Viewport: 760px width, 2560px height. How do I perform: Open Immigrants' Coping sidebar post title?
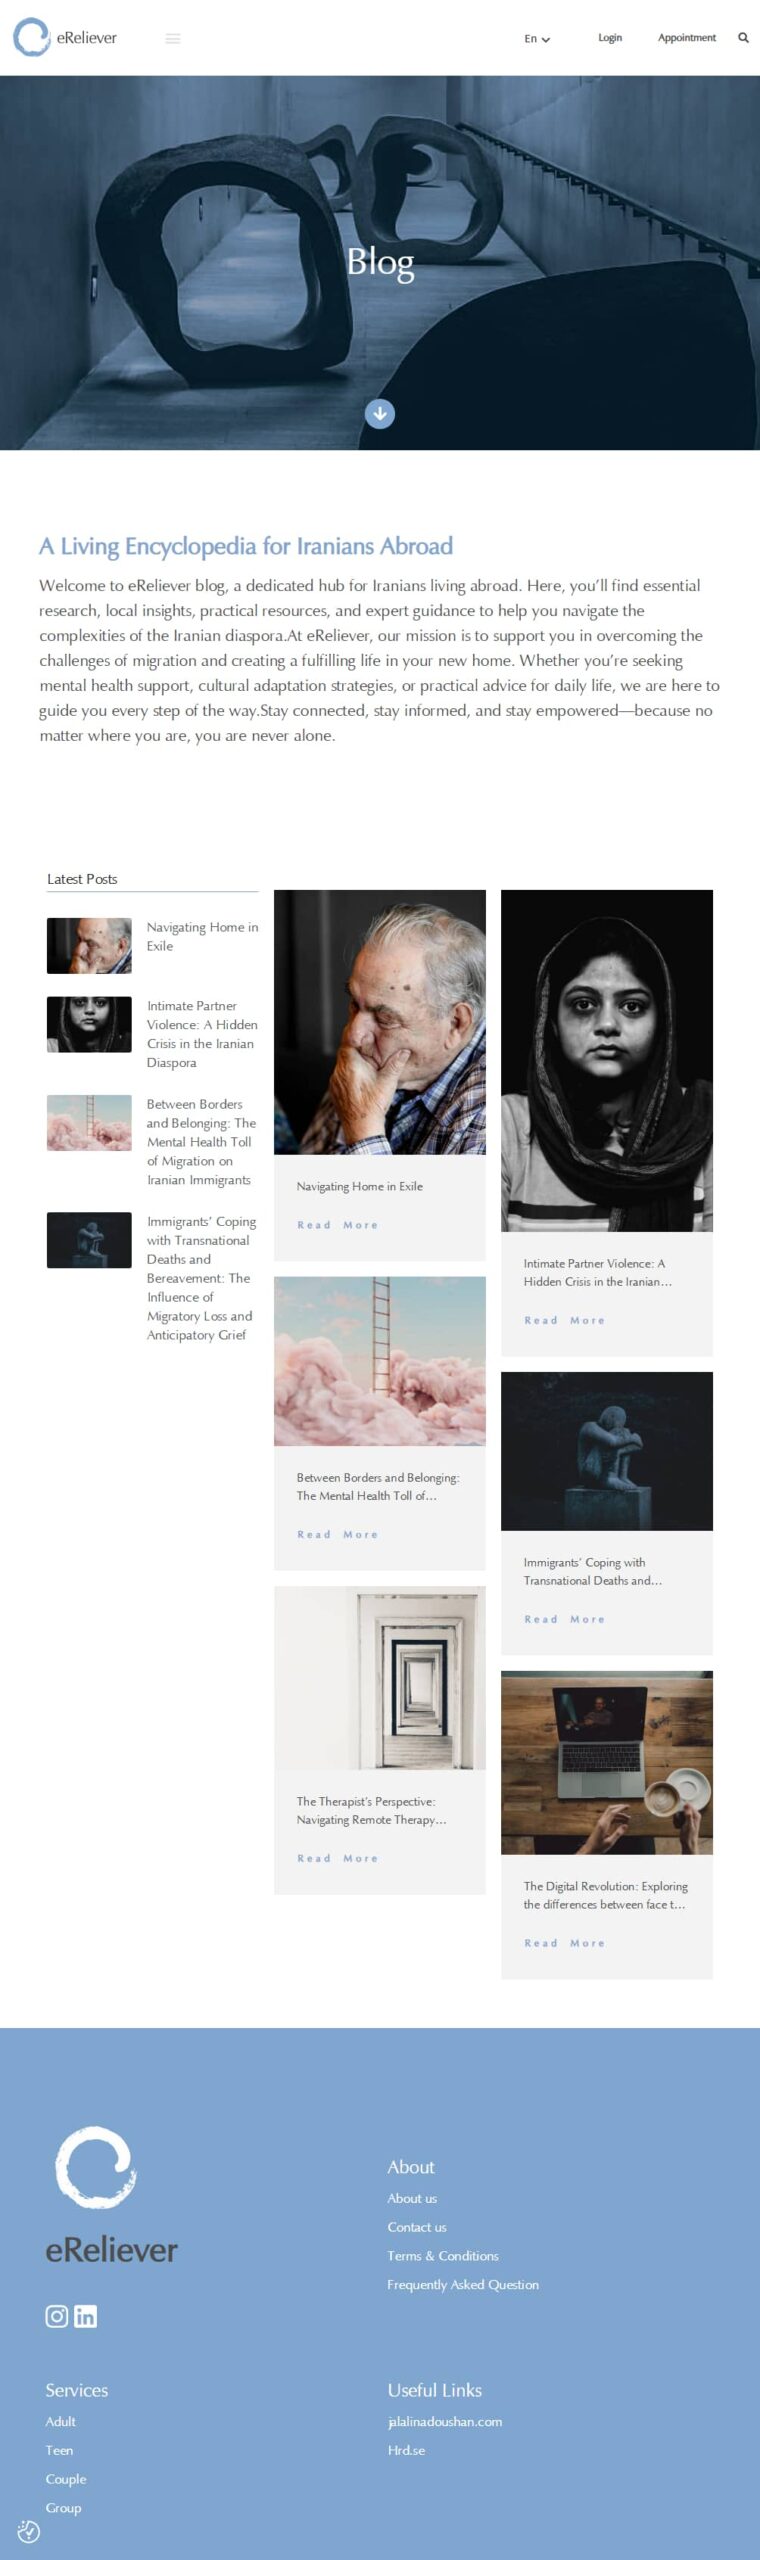tap(201, 1278)
